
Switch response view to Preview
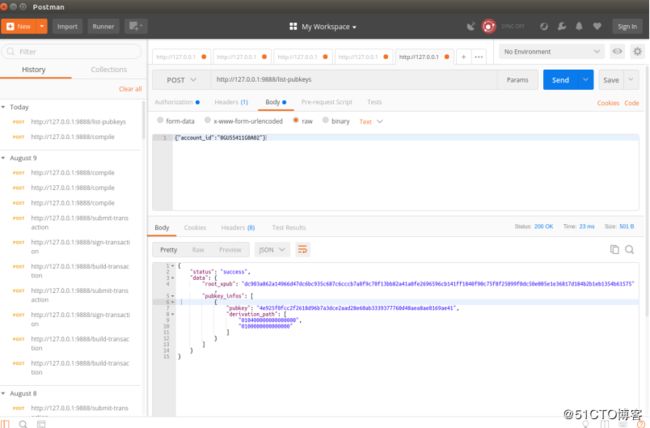point(230,250)
